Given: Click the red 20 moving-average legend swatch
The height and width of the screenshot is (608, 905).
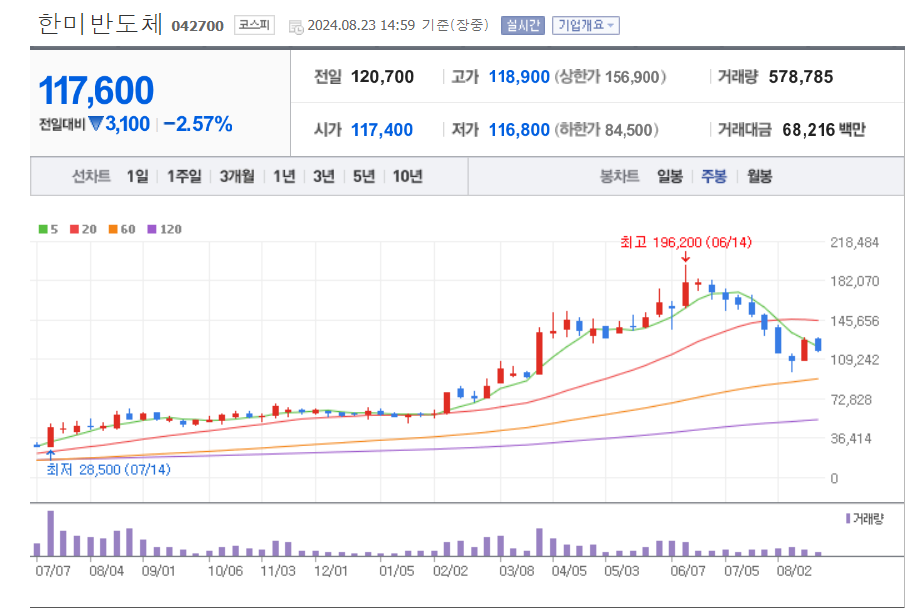Looking at the screenshot, I should (x=74, y=229).
